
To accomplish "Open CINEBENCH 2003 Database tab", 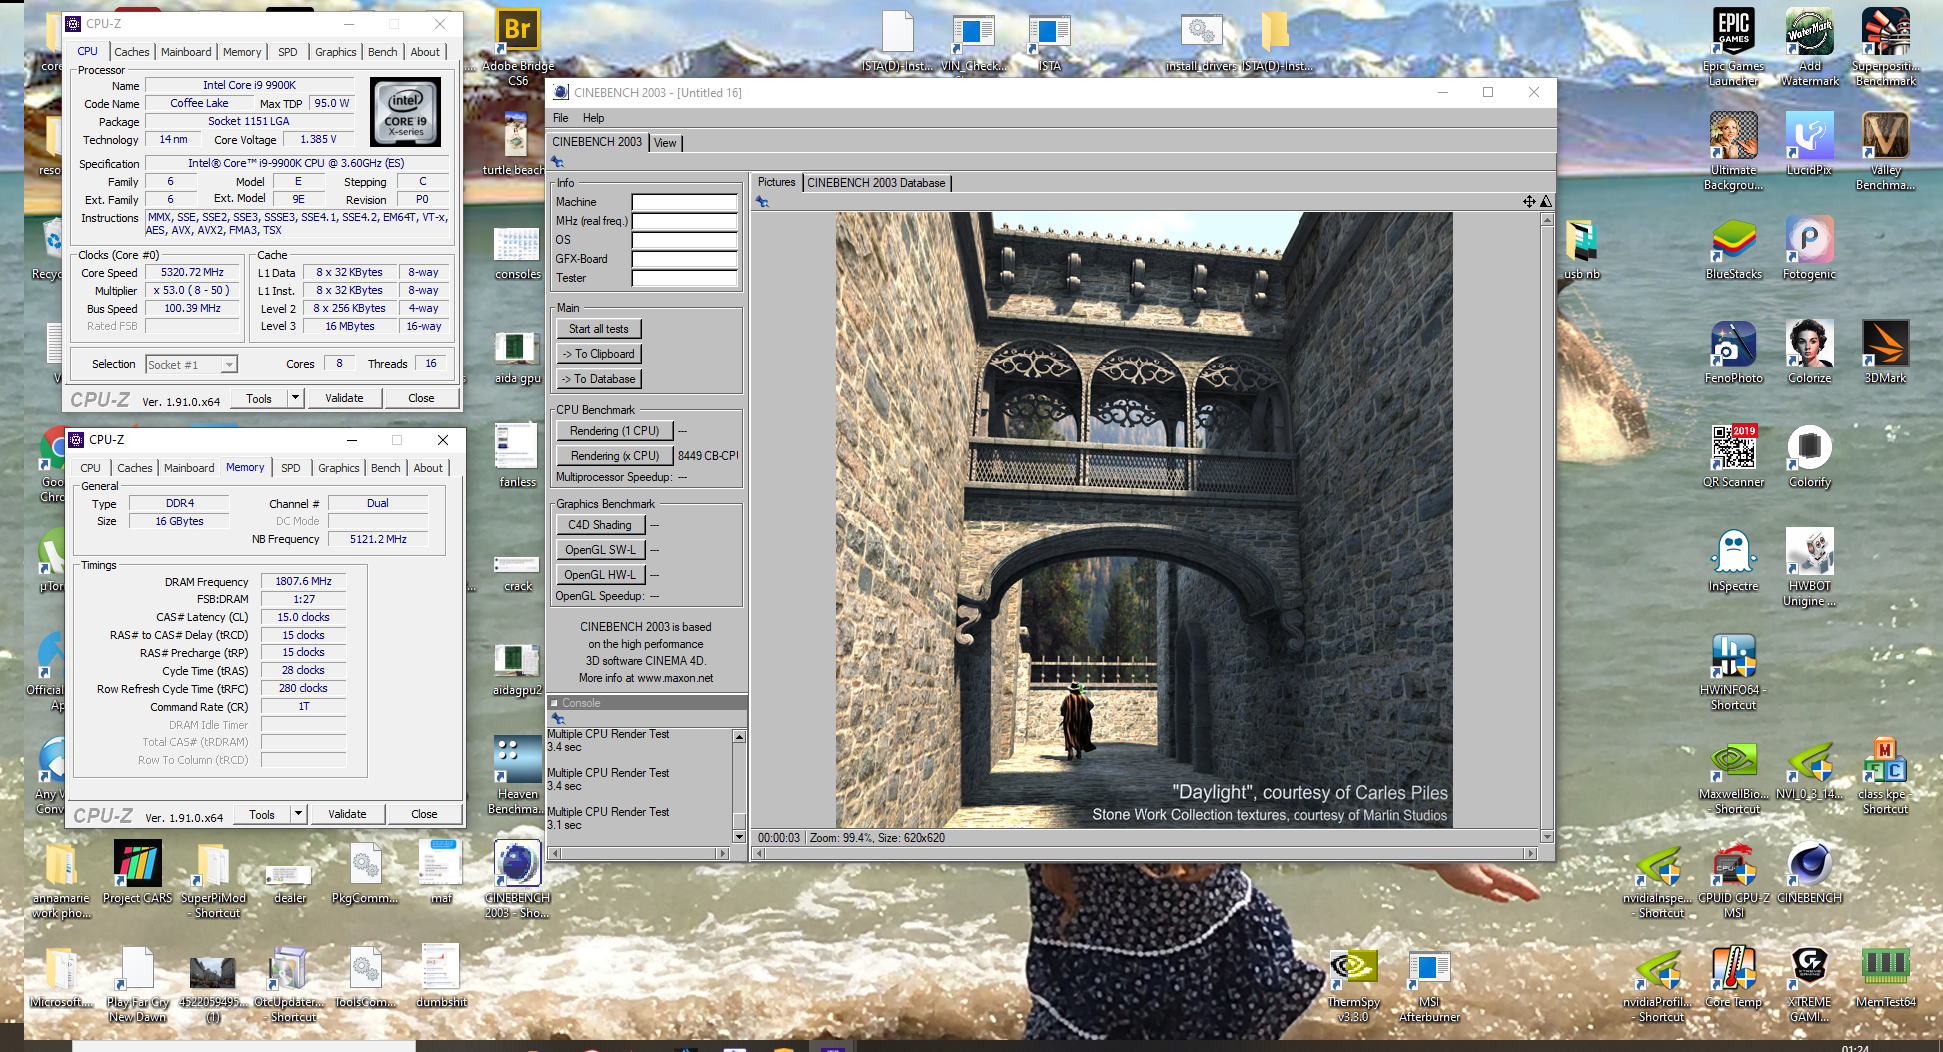I will [x=876, y=183].
